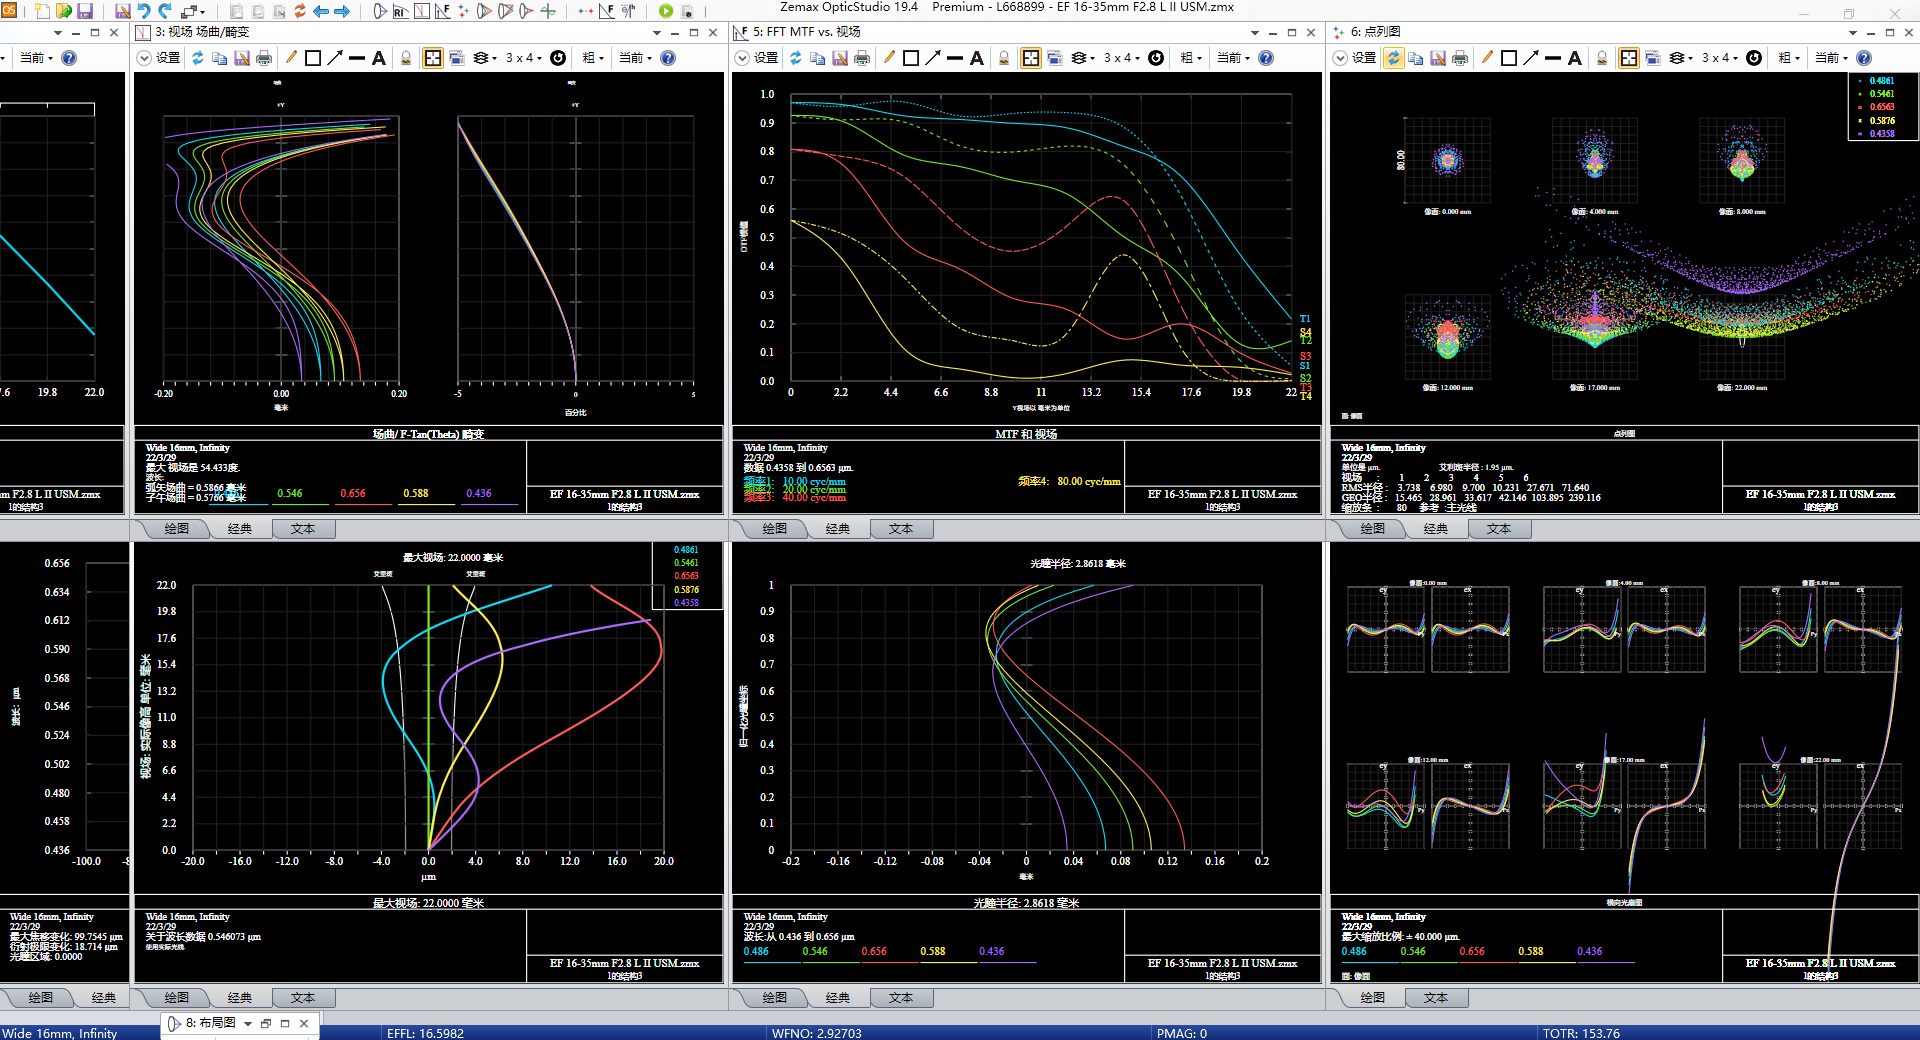1920x1040 pixels.
Task: Print the Field Curvature/Distortion window
Action: [x=264, y=58]
